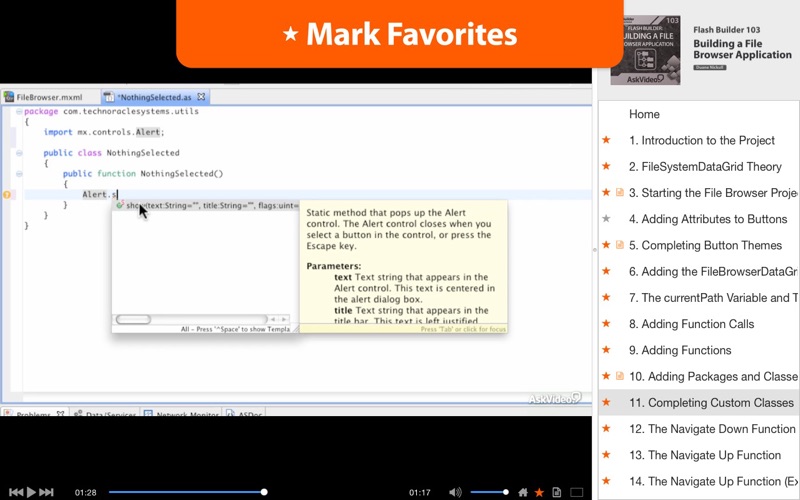
Task: Toggle favorite star for 12. The Navigate Down Function
Action: 606,429
